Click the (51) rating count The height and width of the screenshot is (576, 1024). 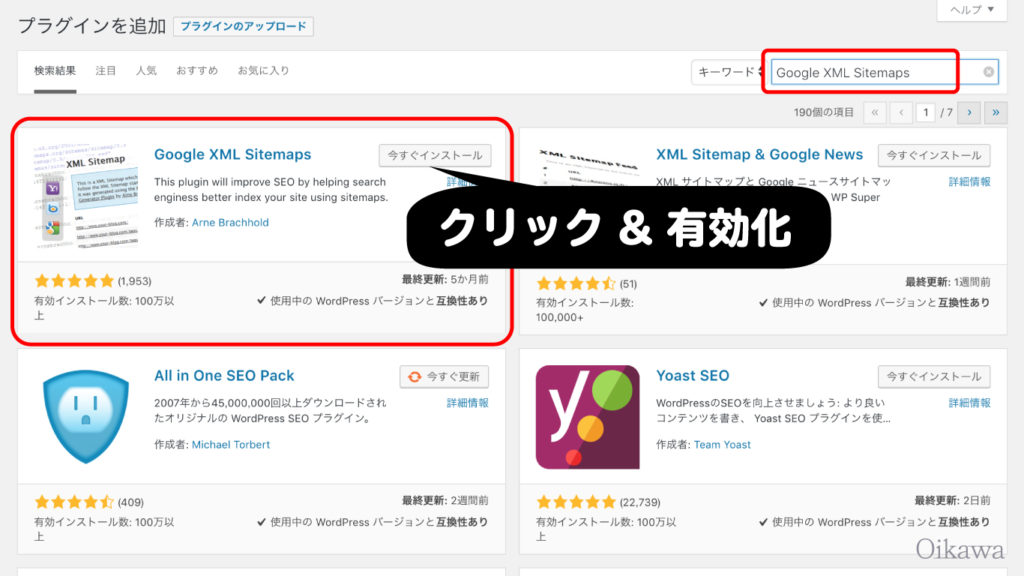point(628,283)
